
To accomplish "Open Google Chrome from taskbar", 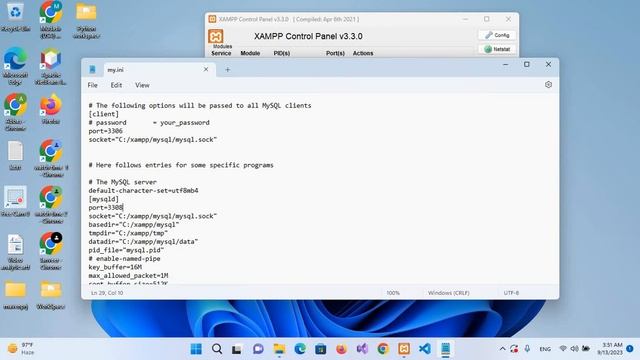I will [x=383, y=349].
